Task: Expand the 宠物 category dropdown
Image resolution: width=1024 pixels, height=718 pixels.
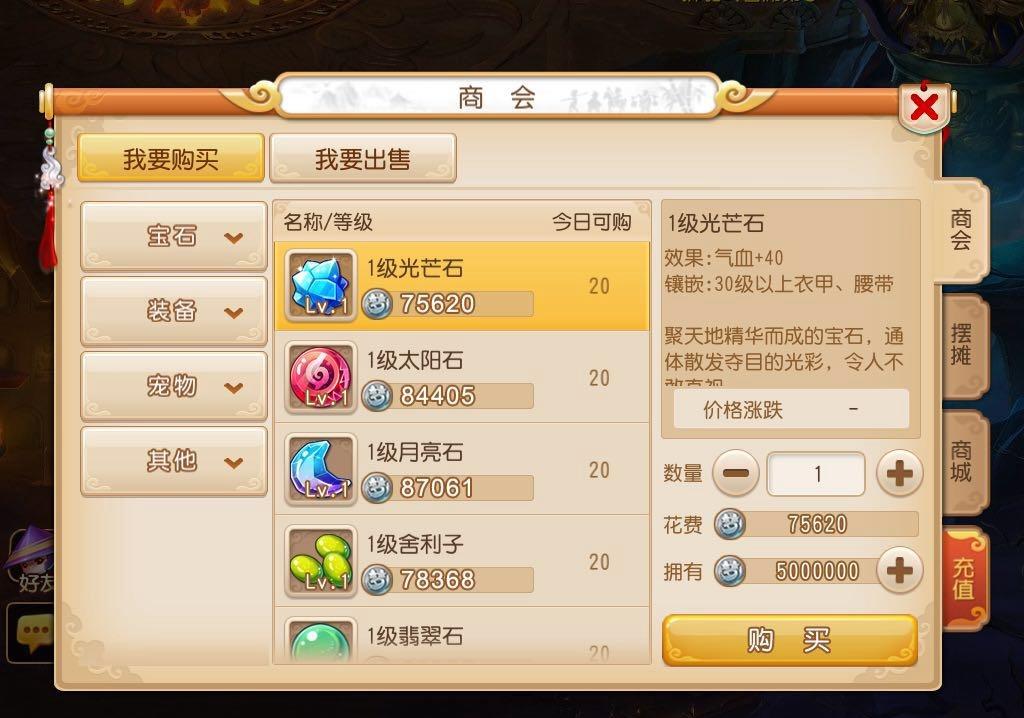Action: pyautogui.click(x=174, y=386)
